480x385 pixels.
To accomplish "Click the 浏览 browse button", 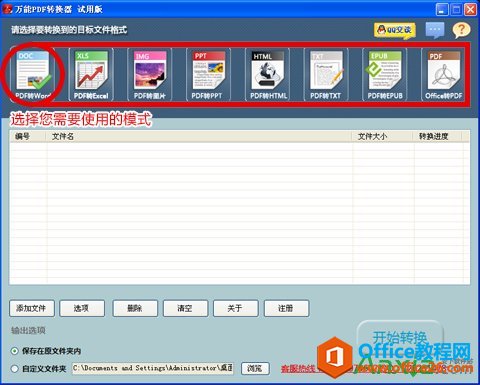I will pos(255,368).
